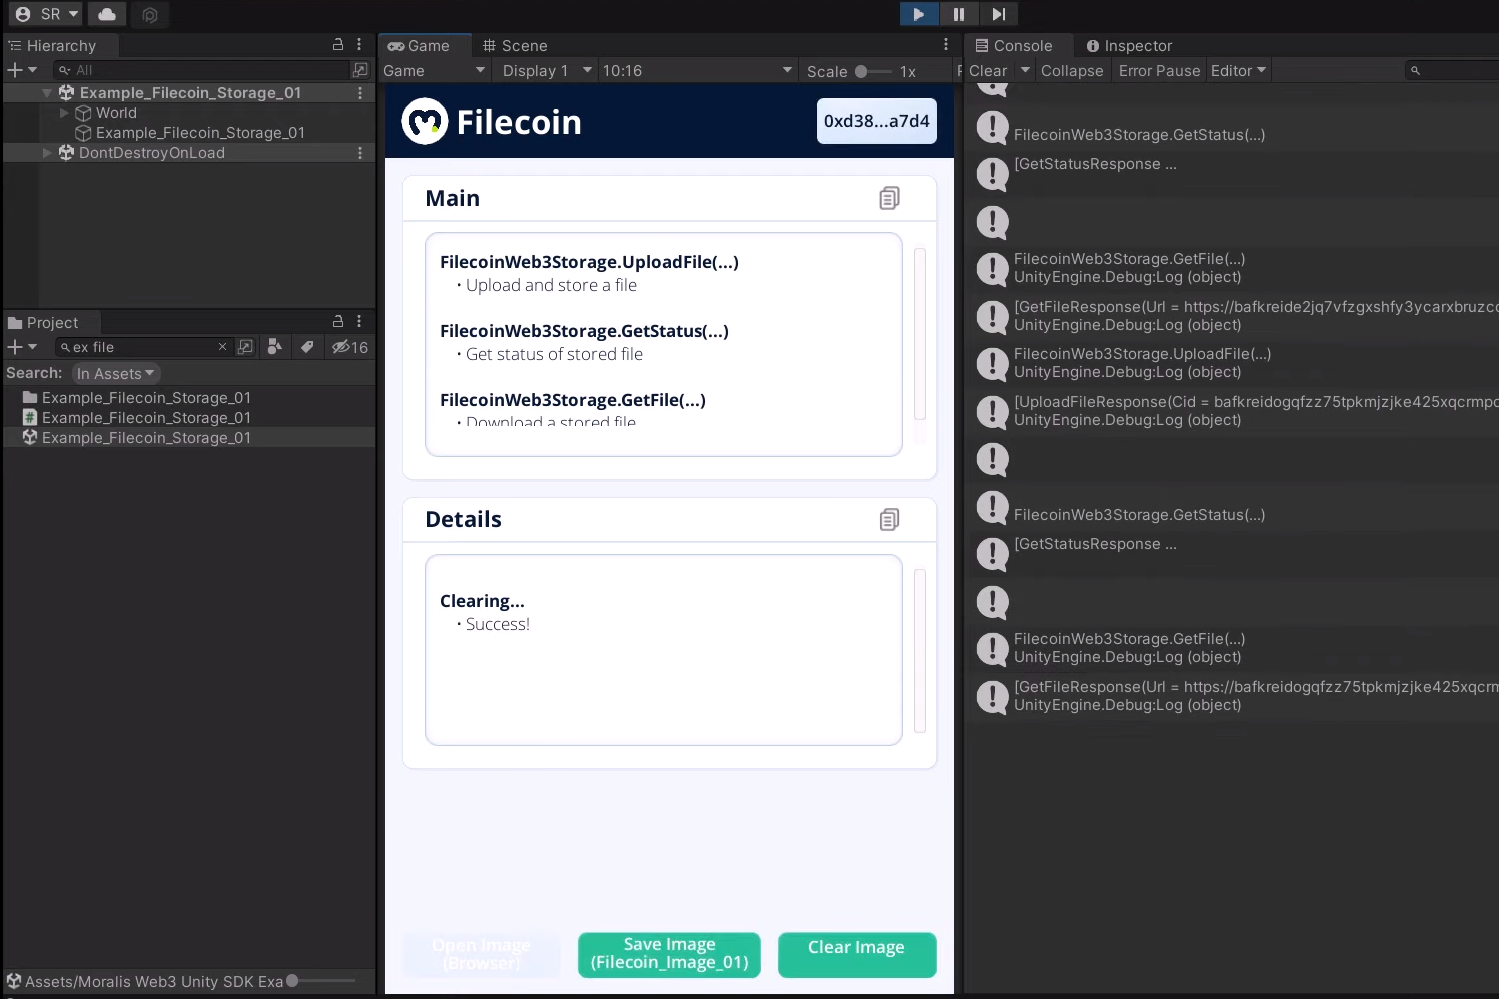Toggle Collapse in the Console toolbar
The image size is (1499, 999).
[x=1072, y=71]
